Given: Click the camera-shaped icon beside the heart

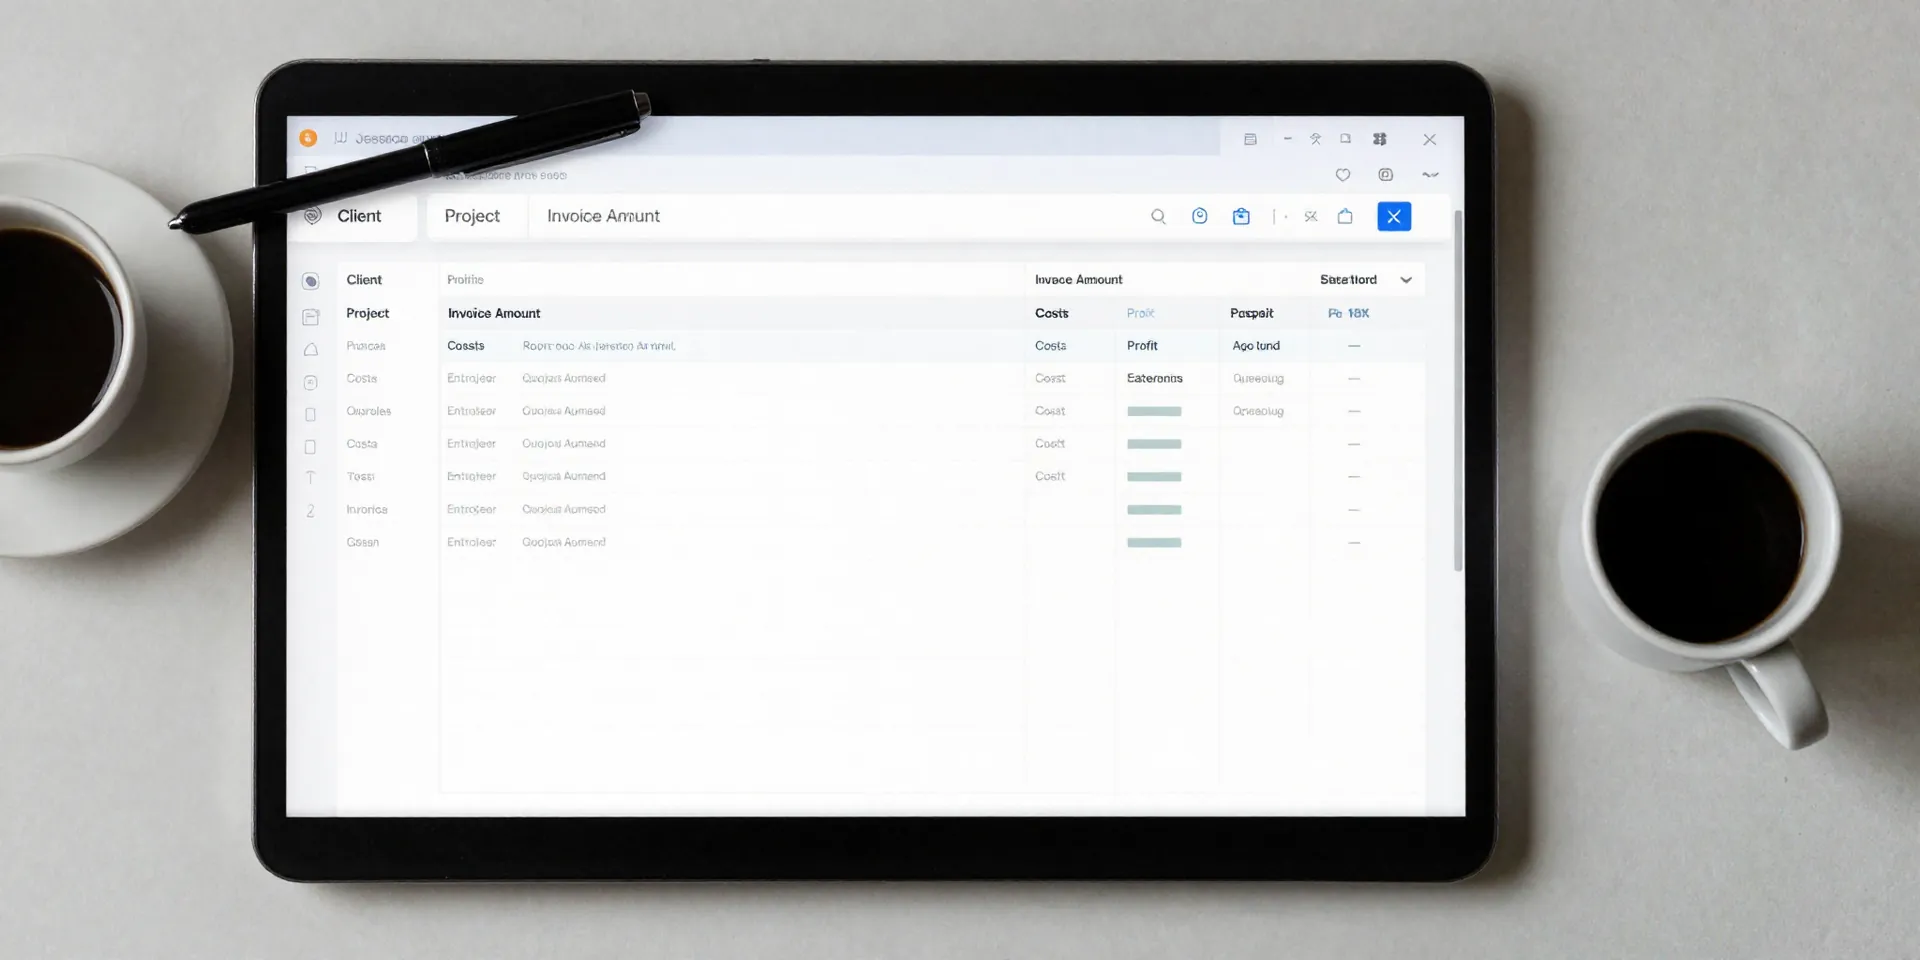Looking at the screenshot, I should 1385,175.
